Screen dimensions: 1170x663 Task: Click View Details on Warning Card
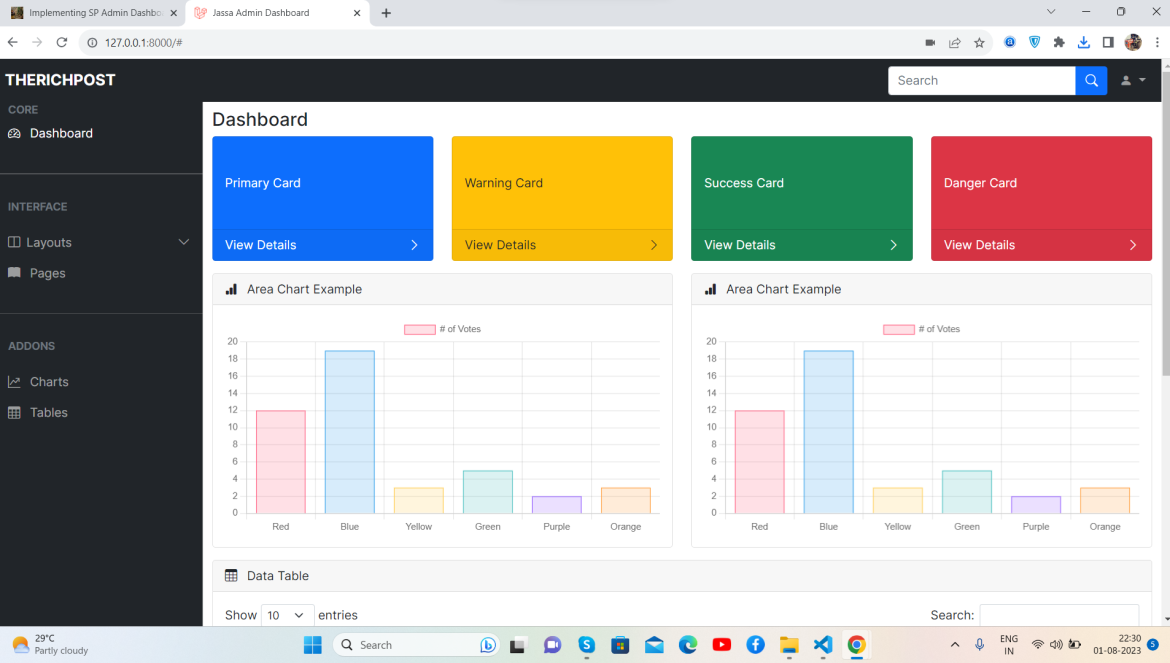[500, 245]
